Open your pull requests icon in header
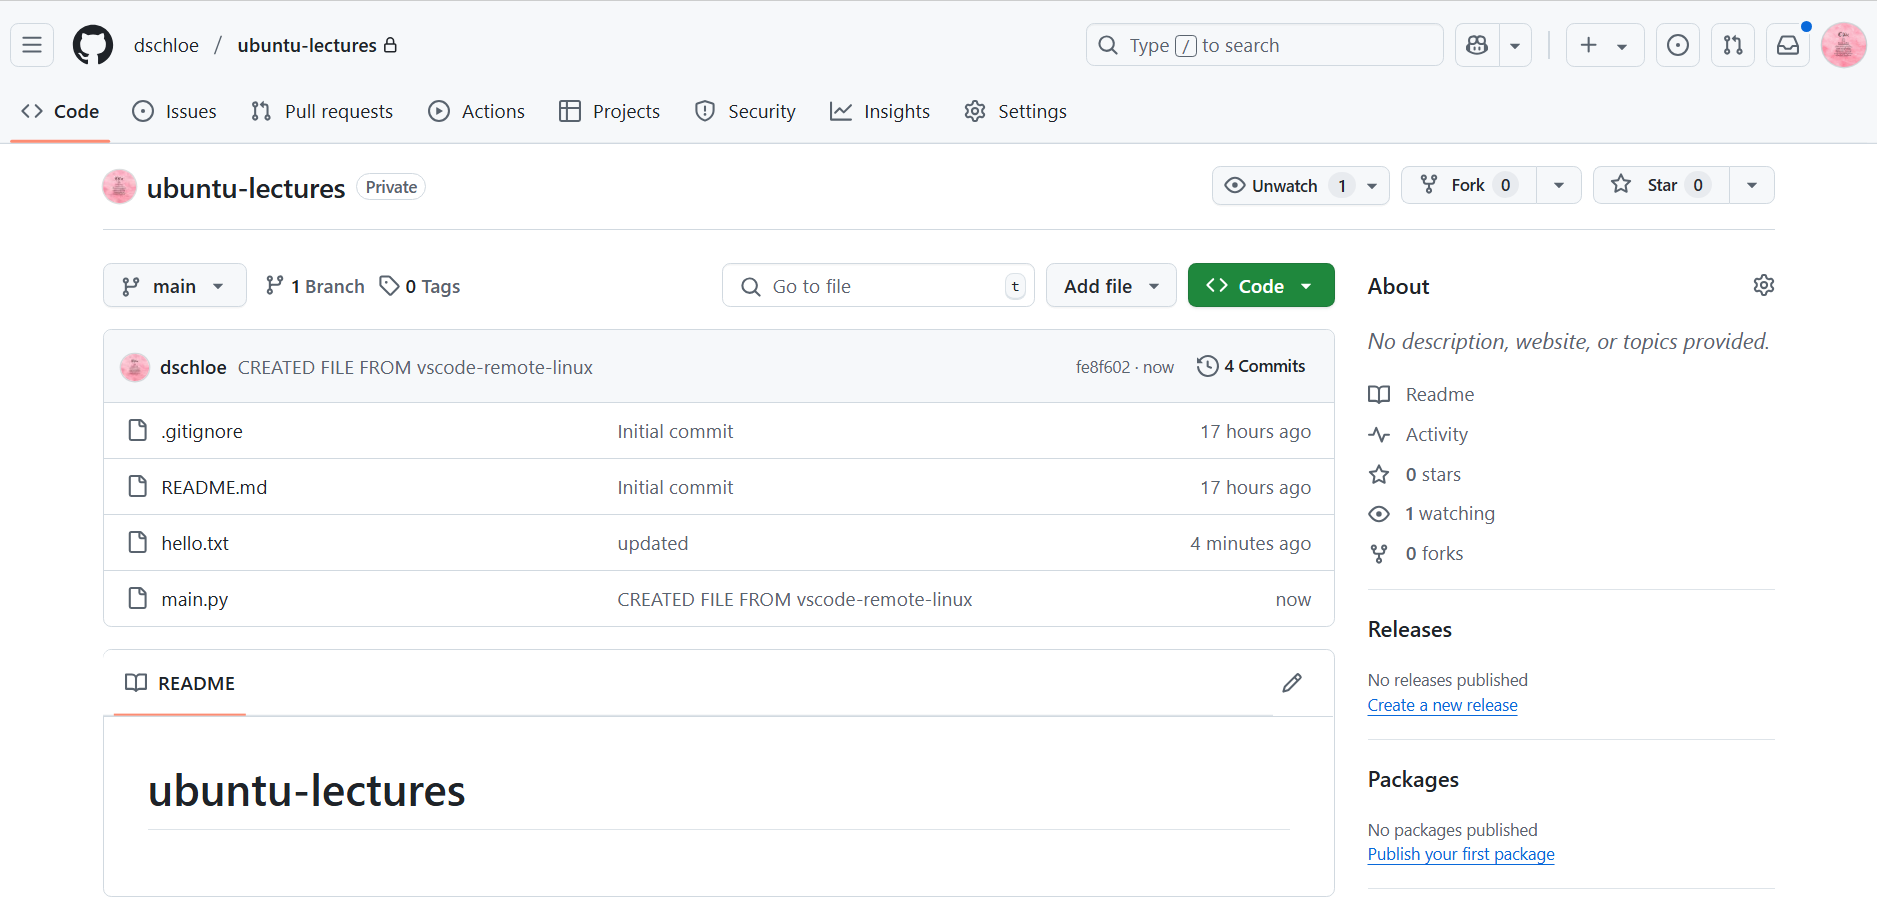 tap(1733, 45)
